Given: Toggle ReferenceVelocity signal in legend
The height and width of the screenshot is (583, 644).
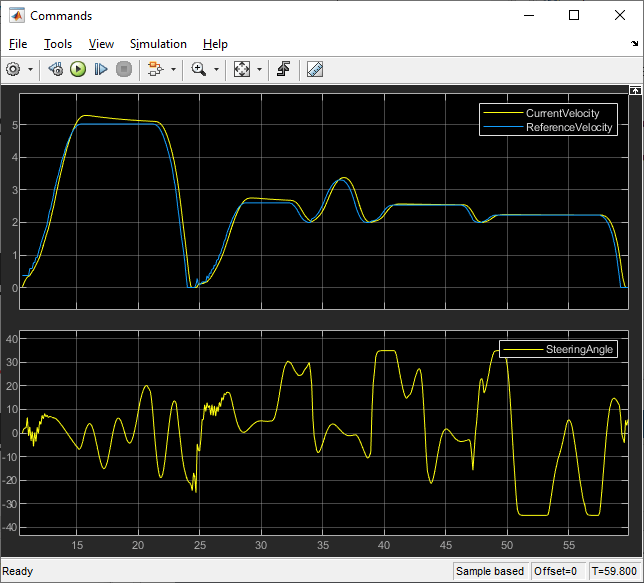Looking at the screenshot, I should [x=570, y=127].
